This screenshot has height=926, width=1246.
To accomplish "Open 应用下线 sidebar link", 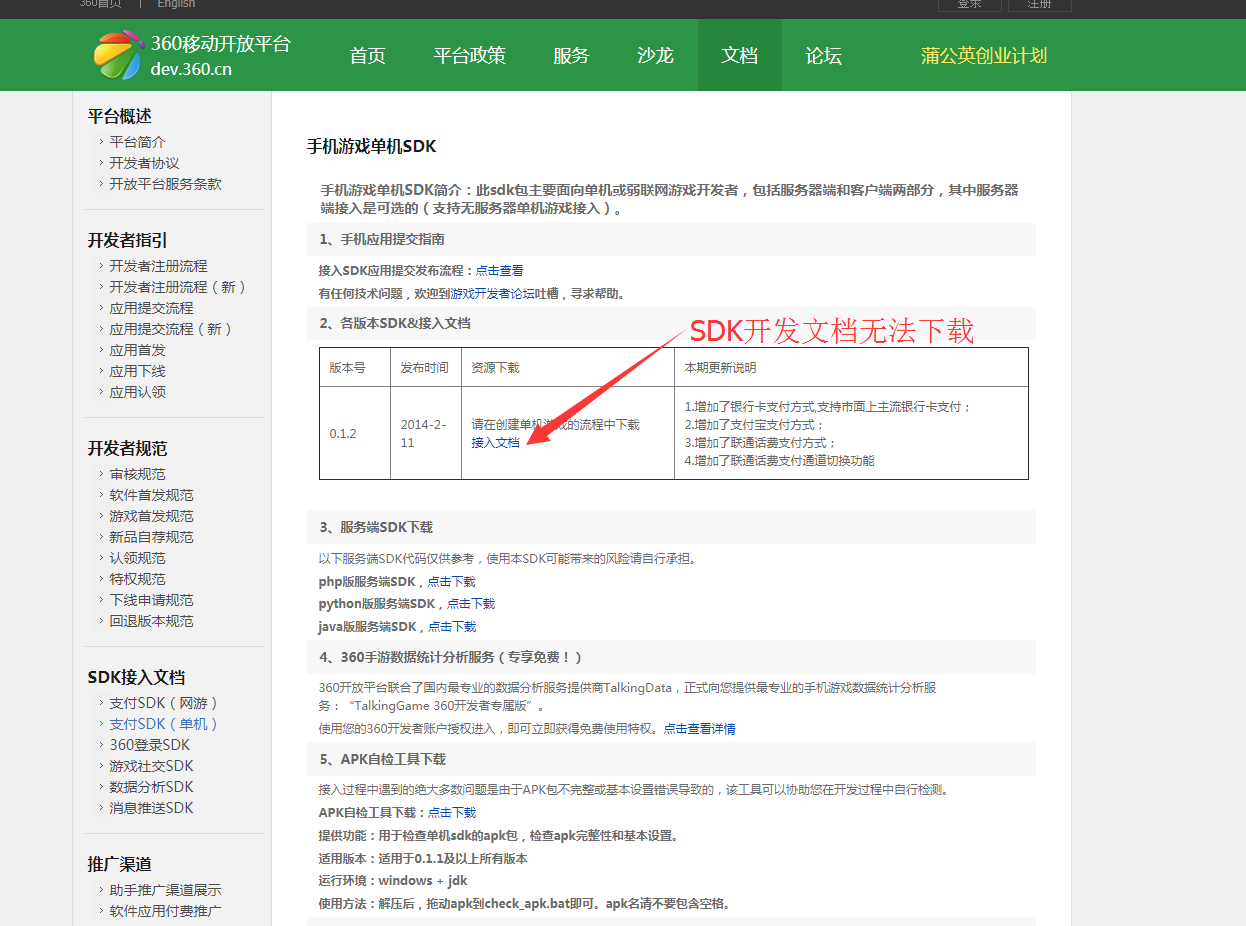I will click(138, 371).
